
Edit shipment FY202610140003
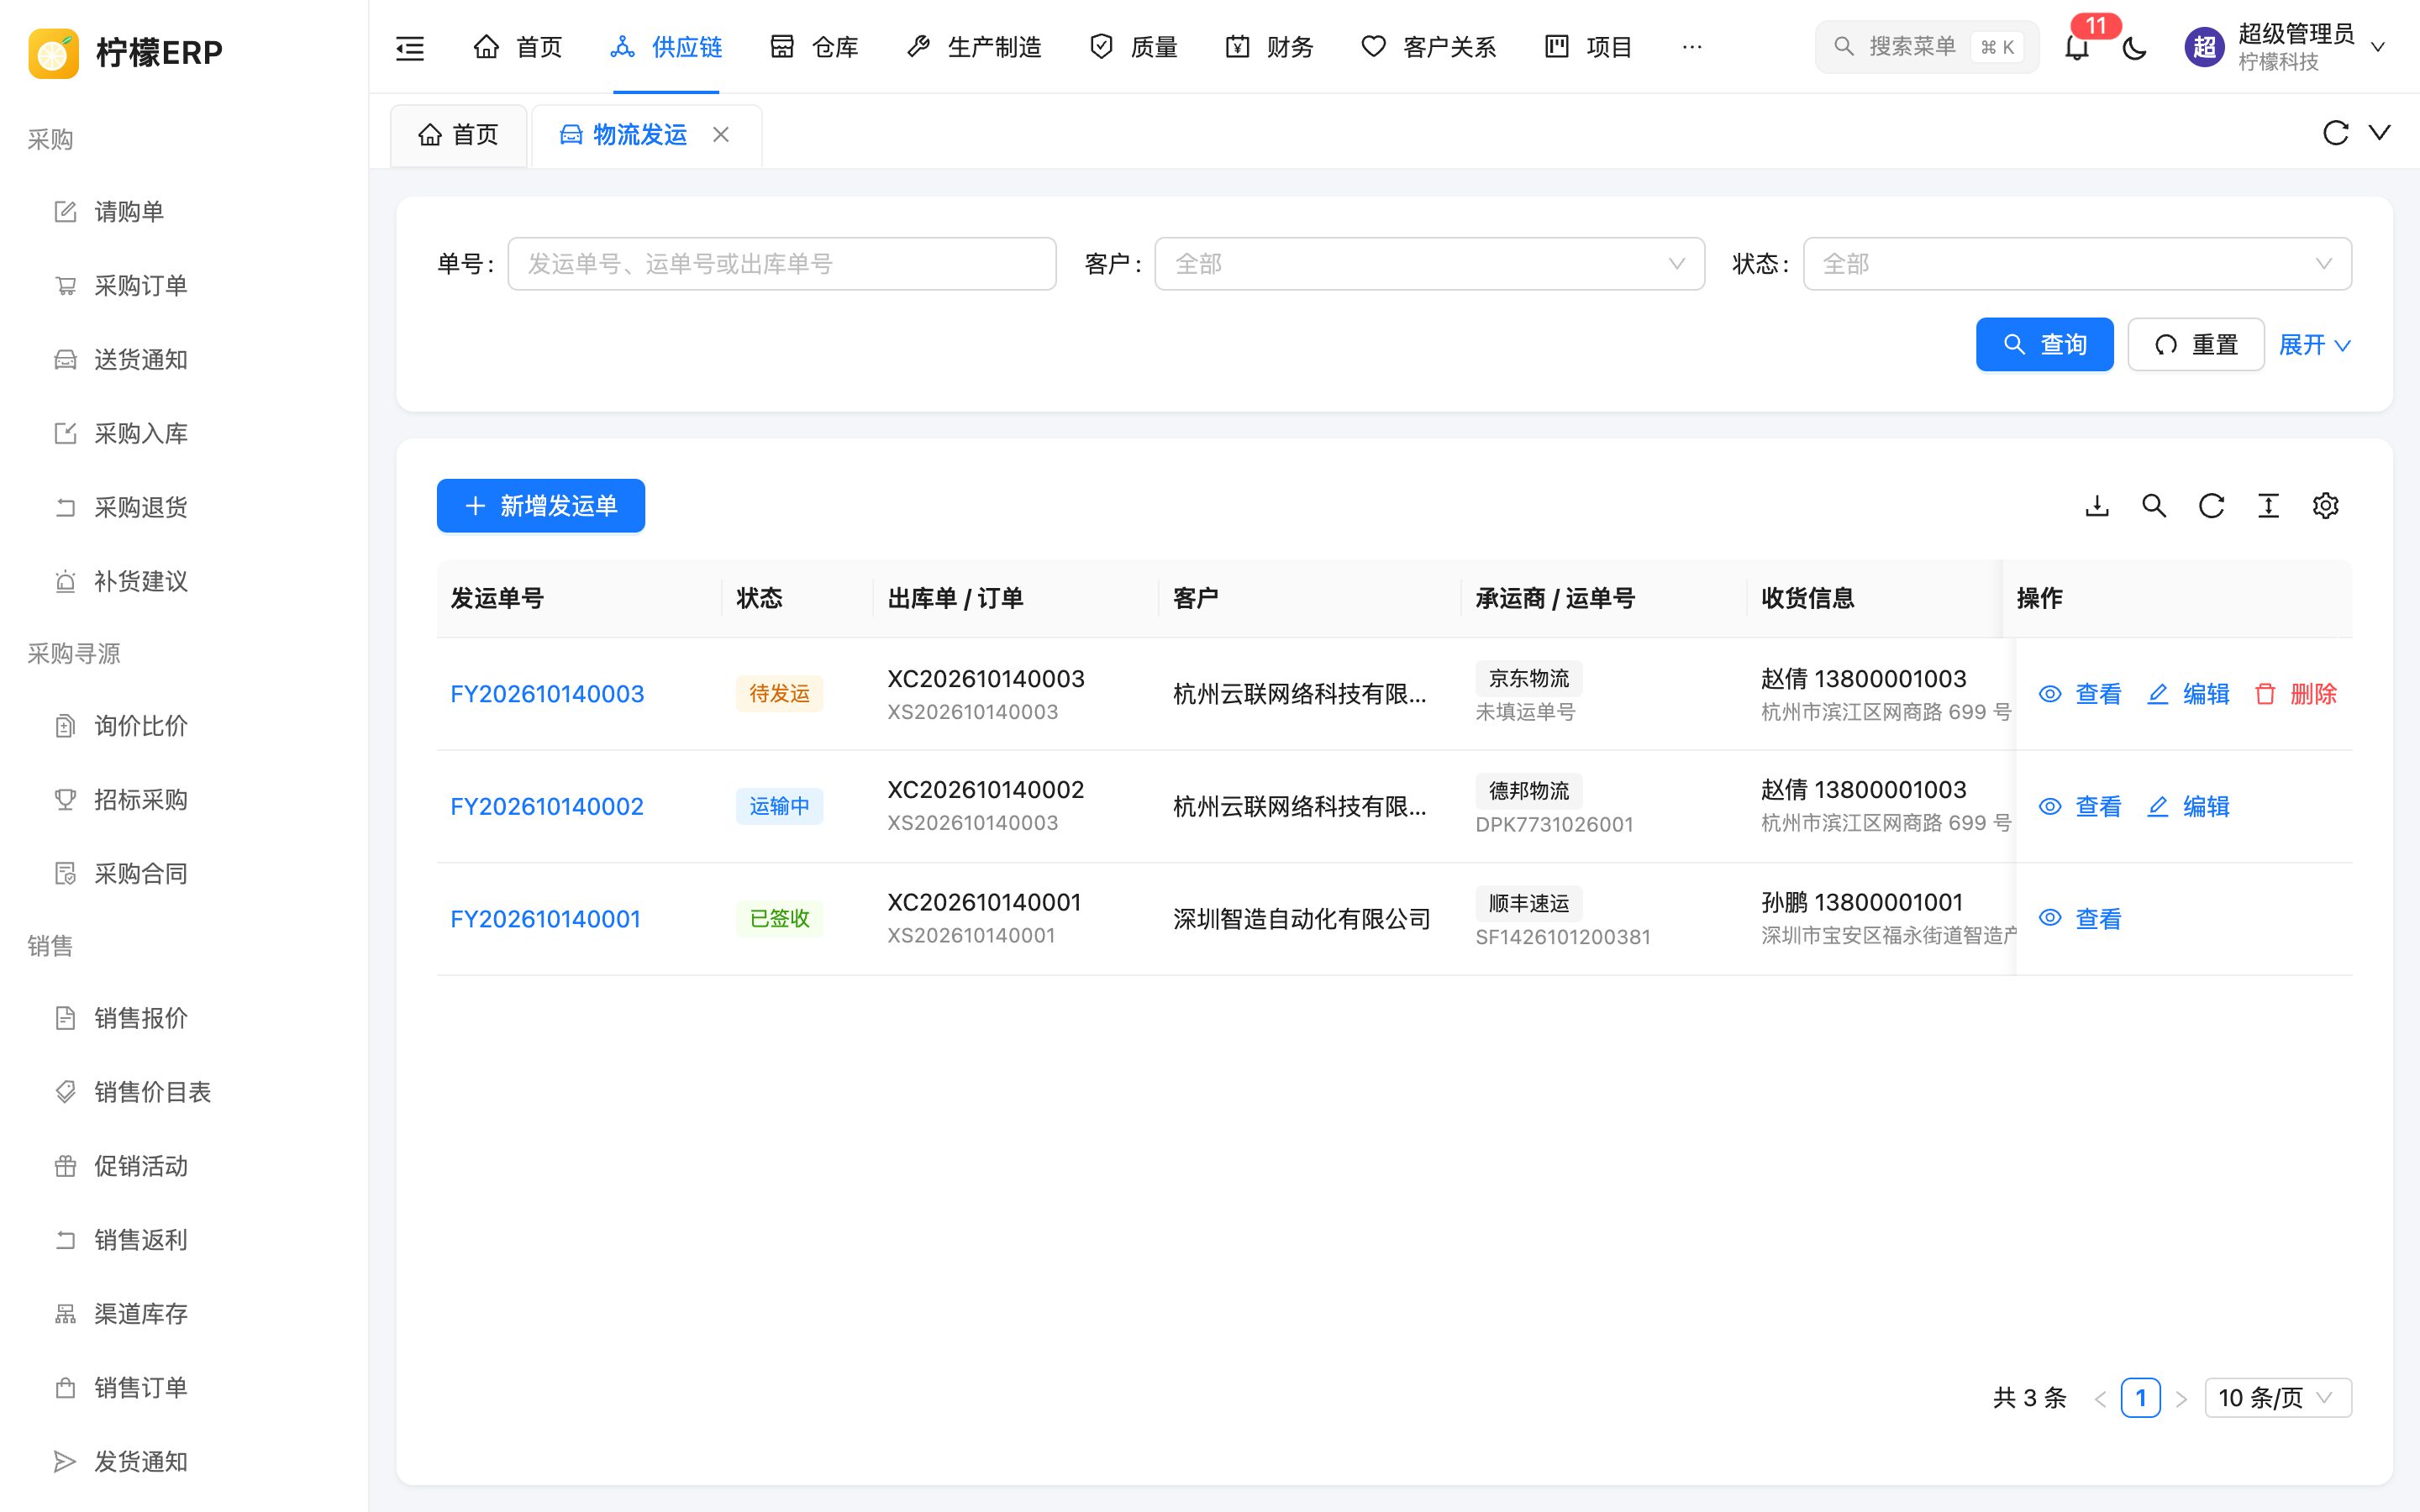pyautogui.click(x=2188, y=694)
